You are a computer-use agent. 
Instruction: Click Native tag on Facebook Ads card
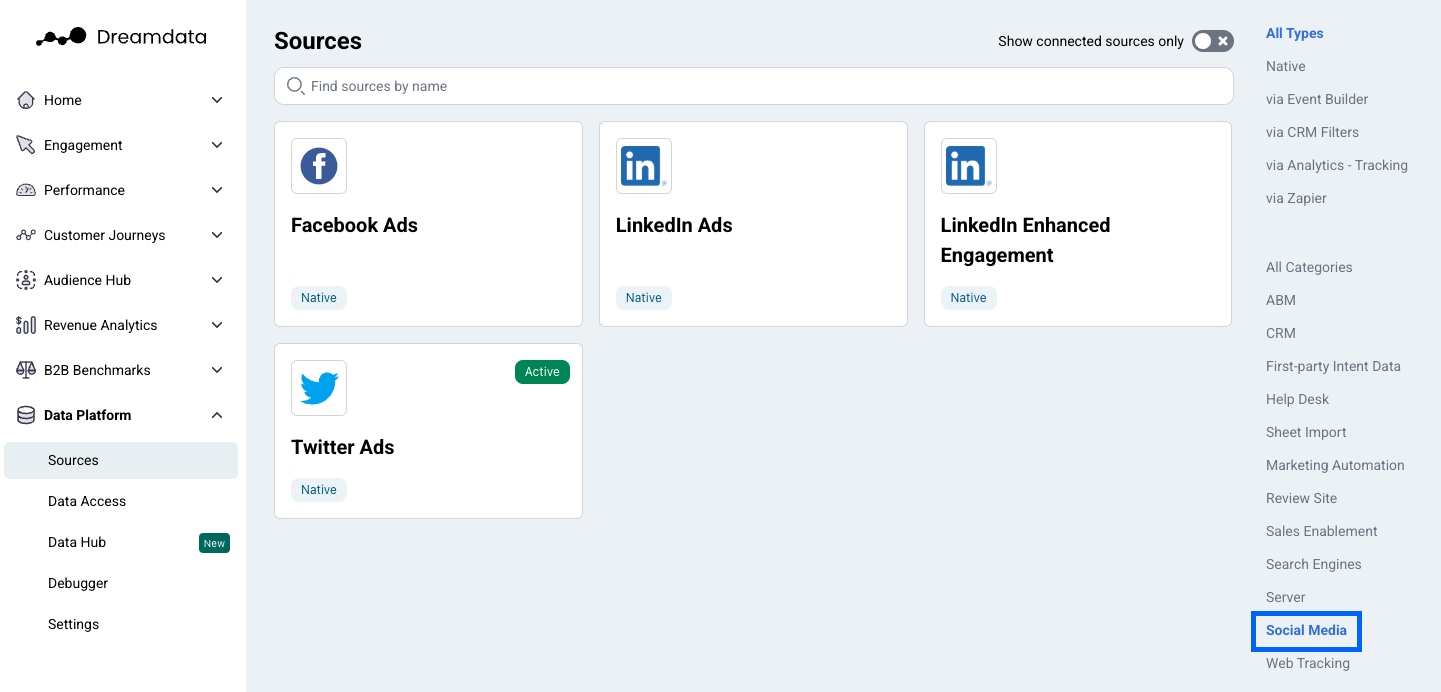click(319, 297)
